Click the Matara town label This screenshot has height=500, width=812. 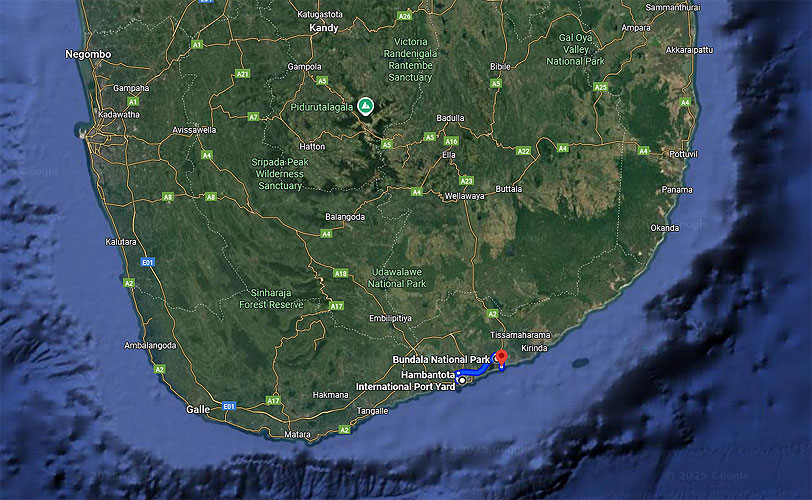pyautogui.click(x=297, y=435)
